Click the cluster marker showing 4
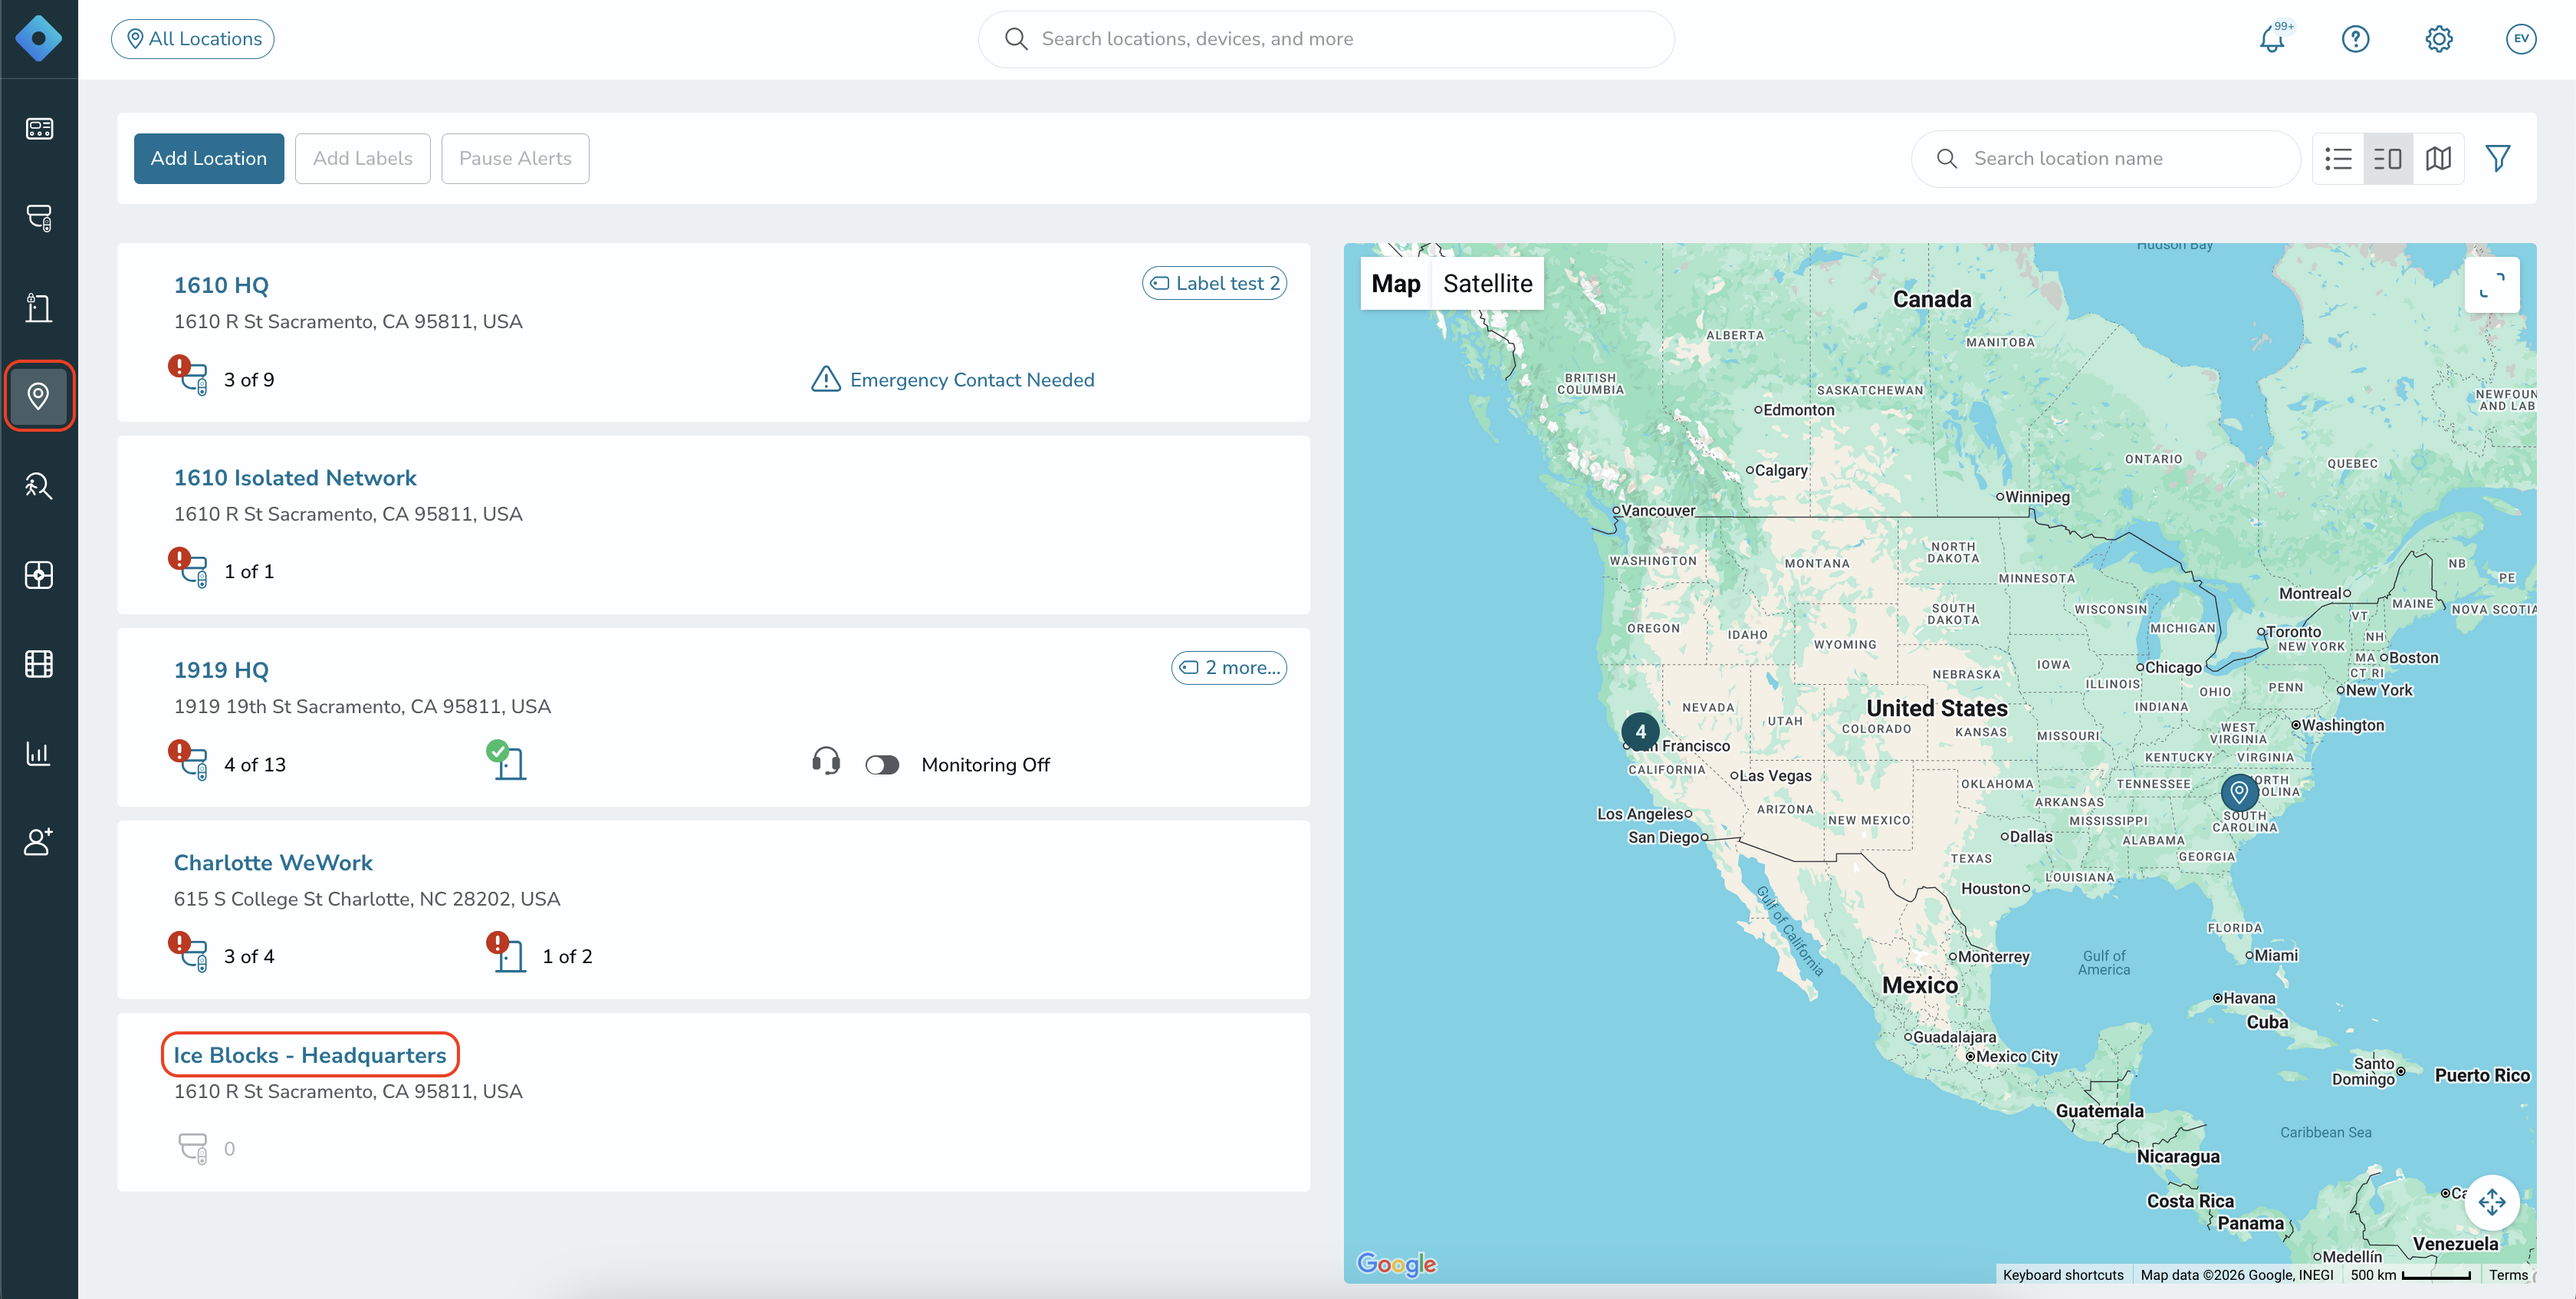Viewport: 2576px width, 1299px height. 1640,732
